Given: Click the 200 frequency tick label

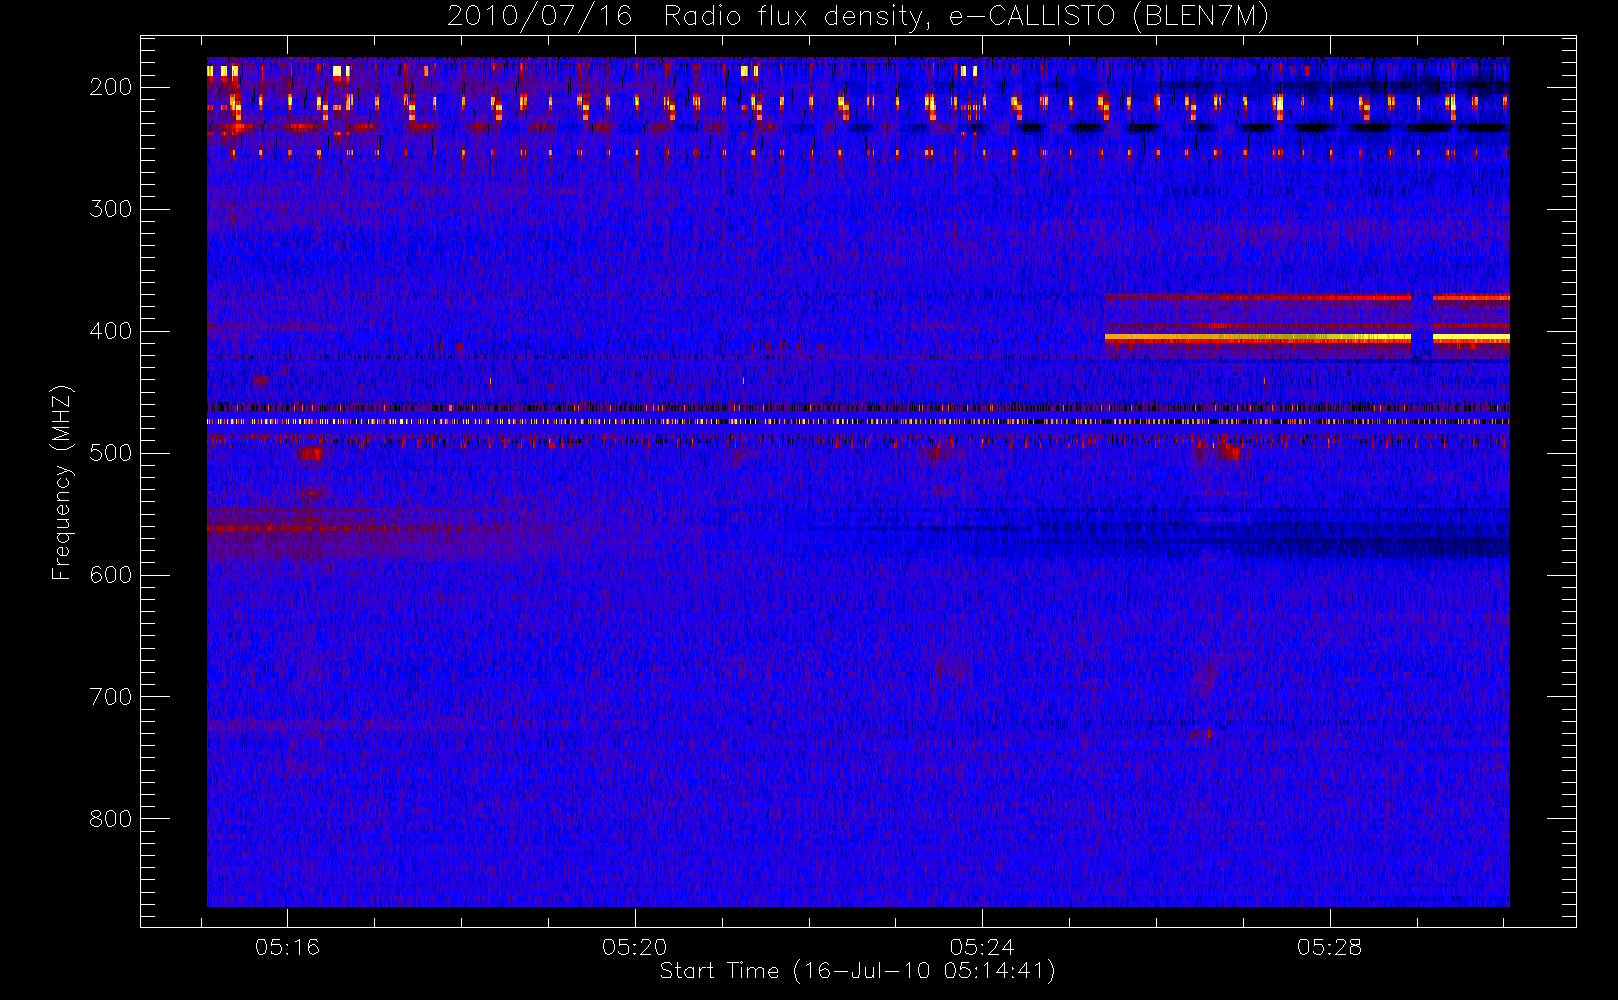Looking at the screenshot, I should tap(110, 87).
